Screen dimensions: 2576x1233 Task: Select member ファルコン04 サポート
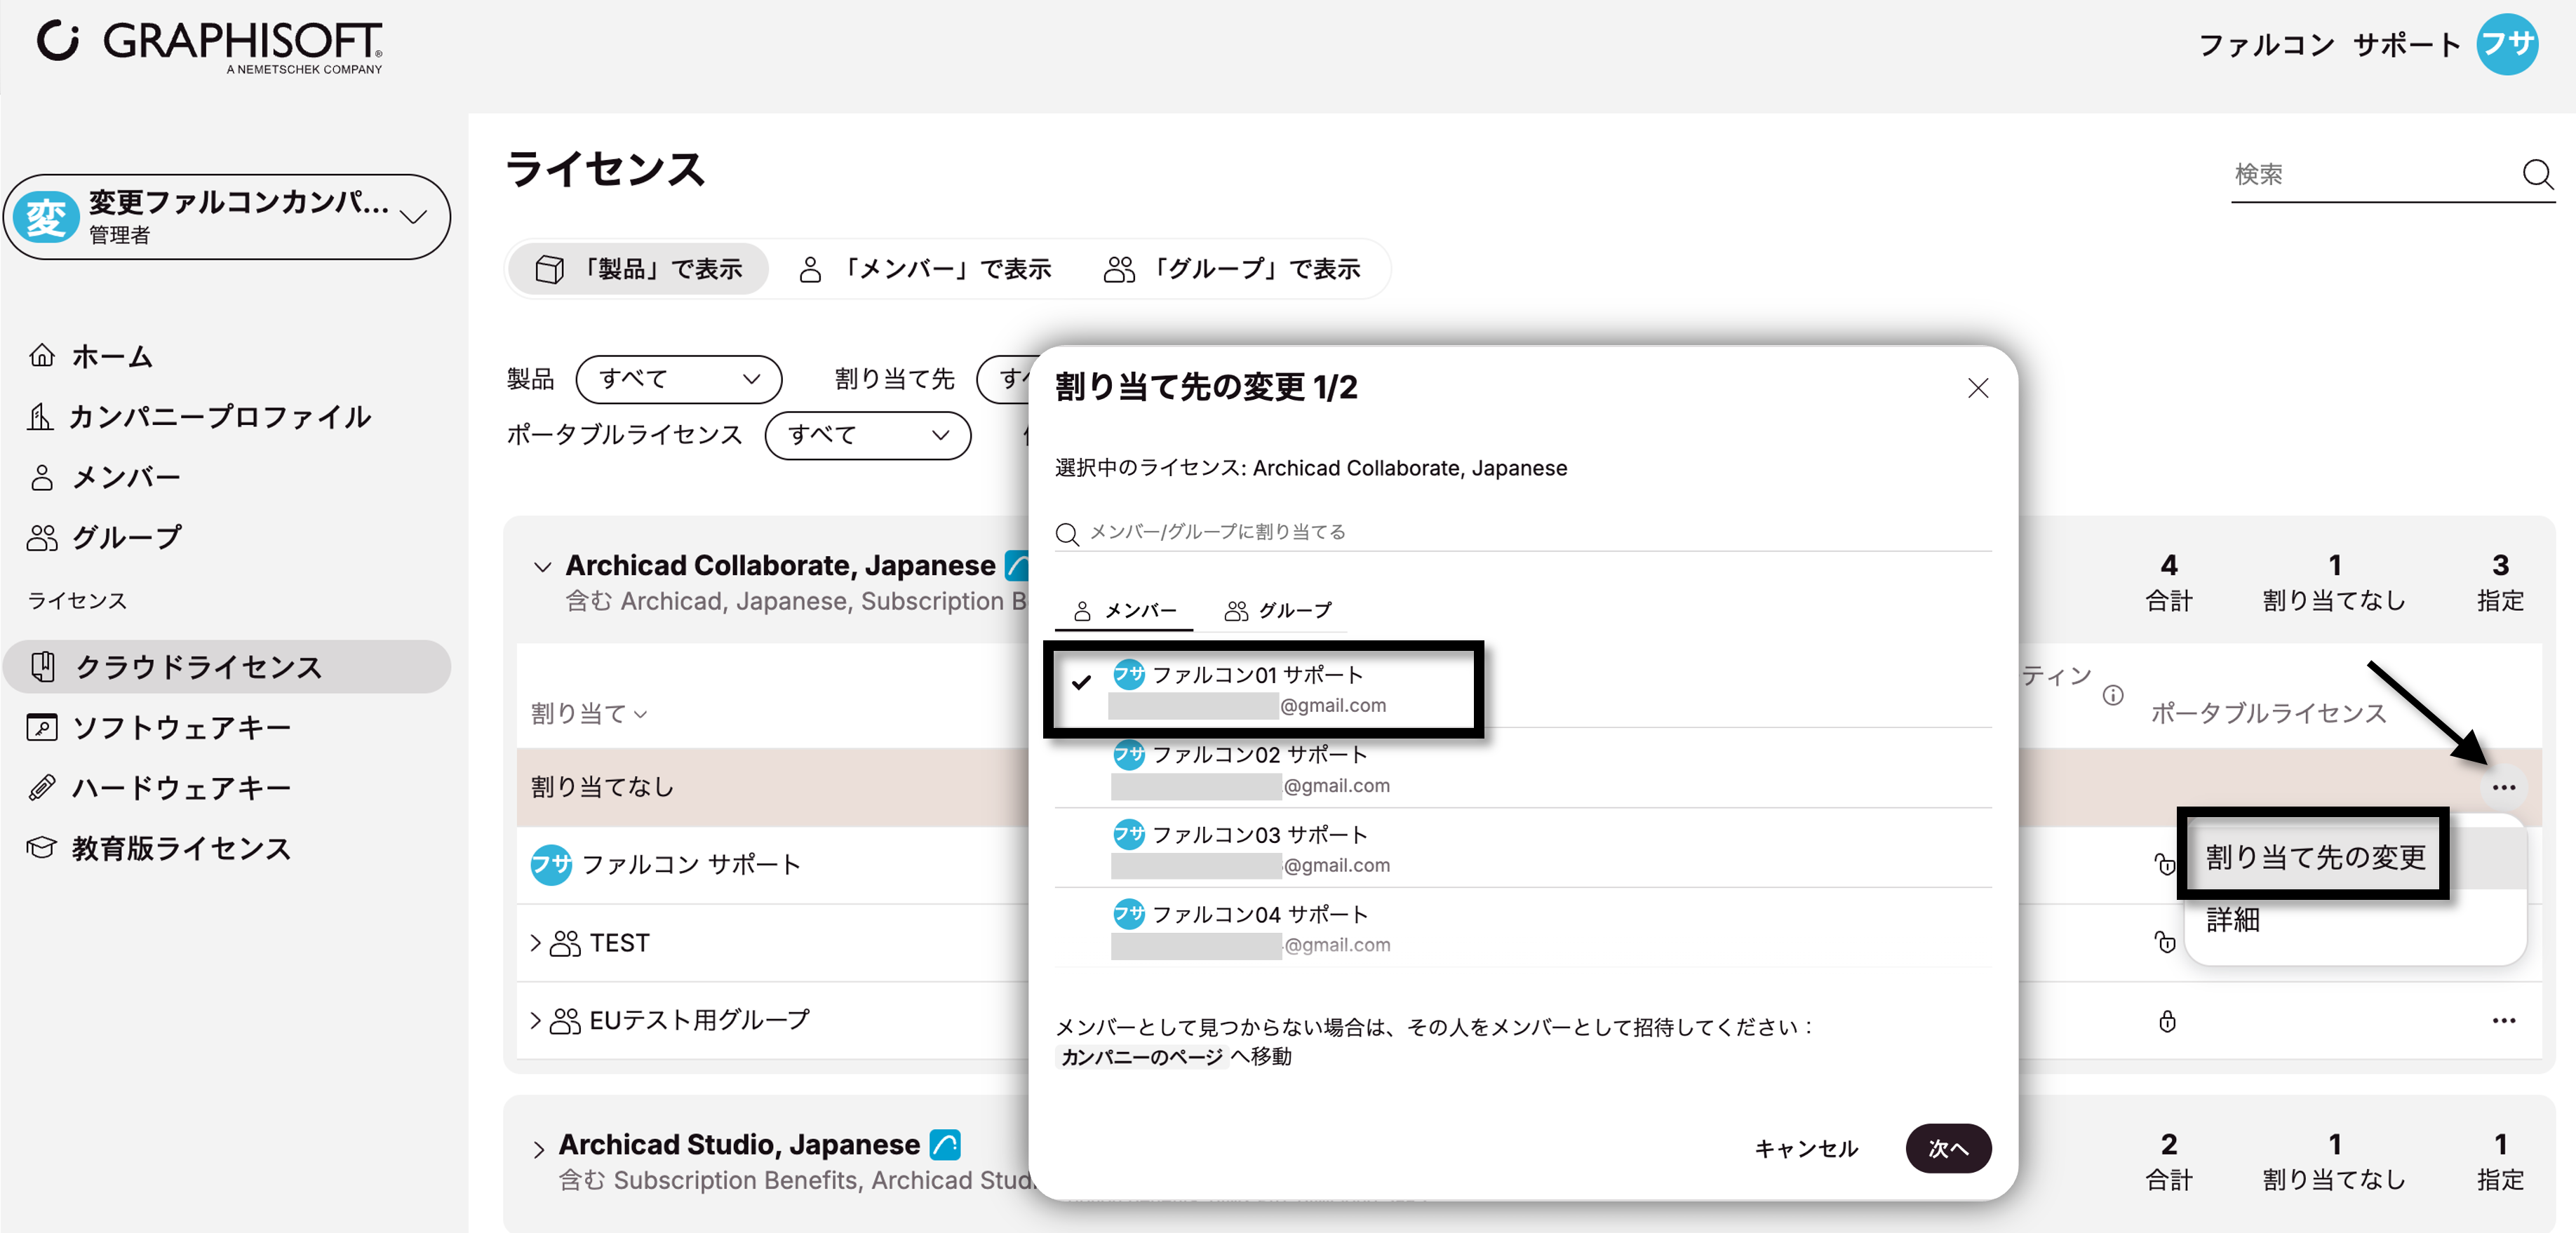1522,928
